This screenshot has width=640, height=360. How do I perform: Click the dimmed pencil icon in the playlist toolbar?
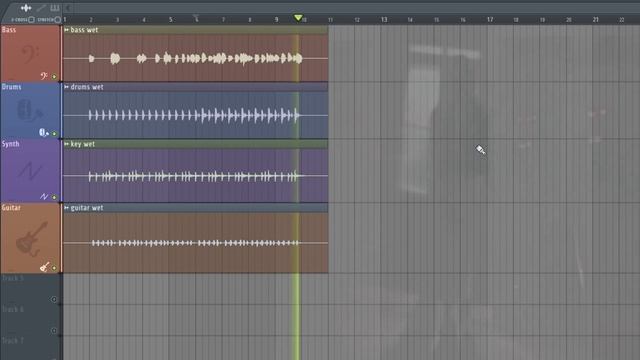(41, 8)
